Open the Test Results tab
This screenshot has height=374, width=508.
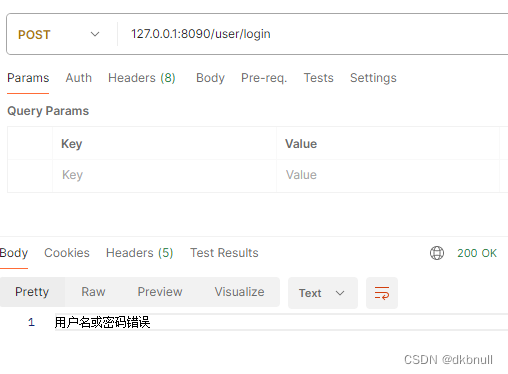pos(224,253)
